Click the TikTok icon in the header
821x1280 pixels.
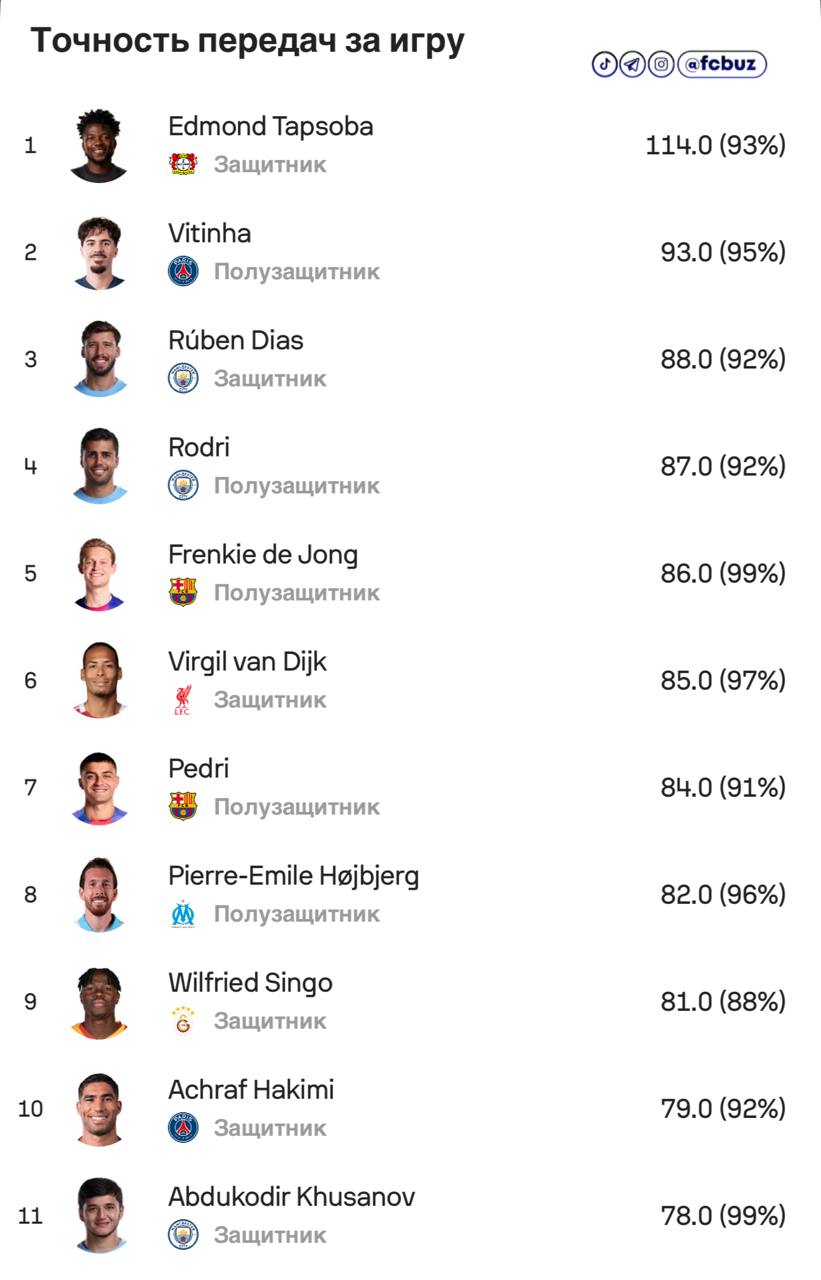coord(604,65)
